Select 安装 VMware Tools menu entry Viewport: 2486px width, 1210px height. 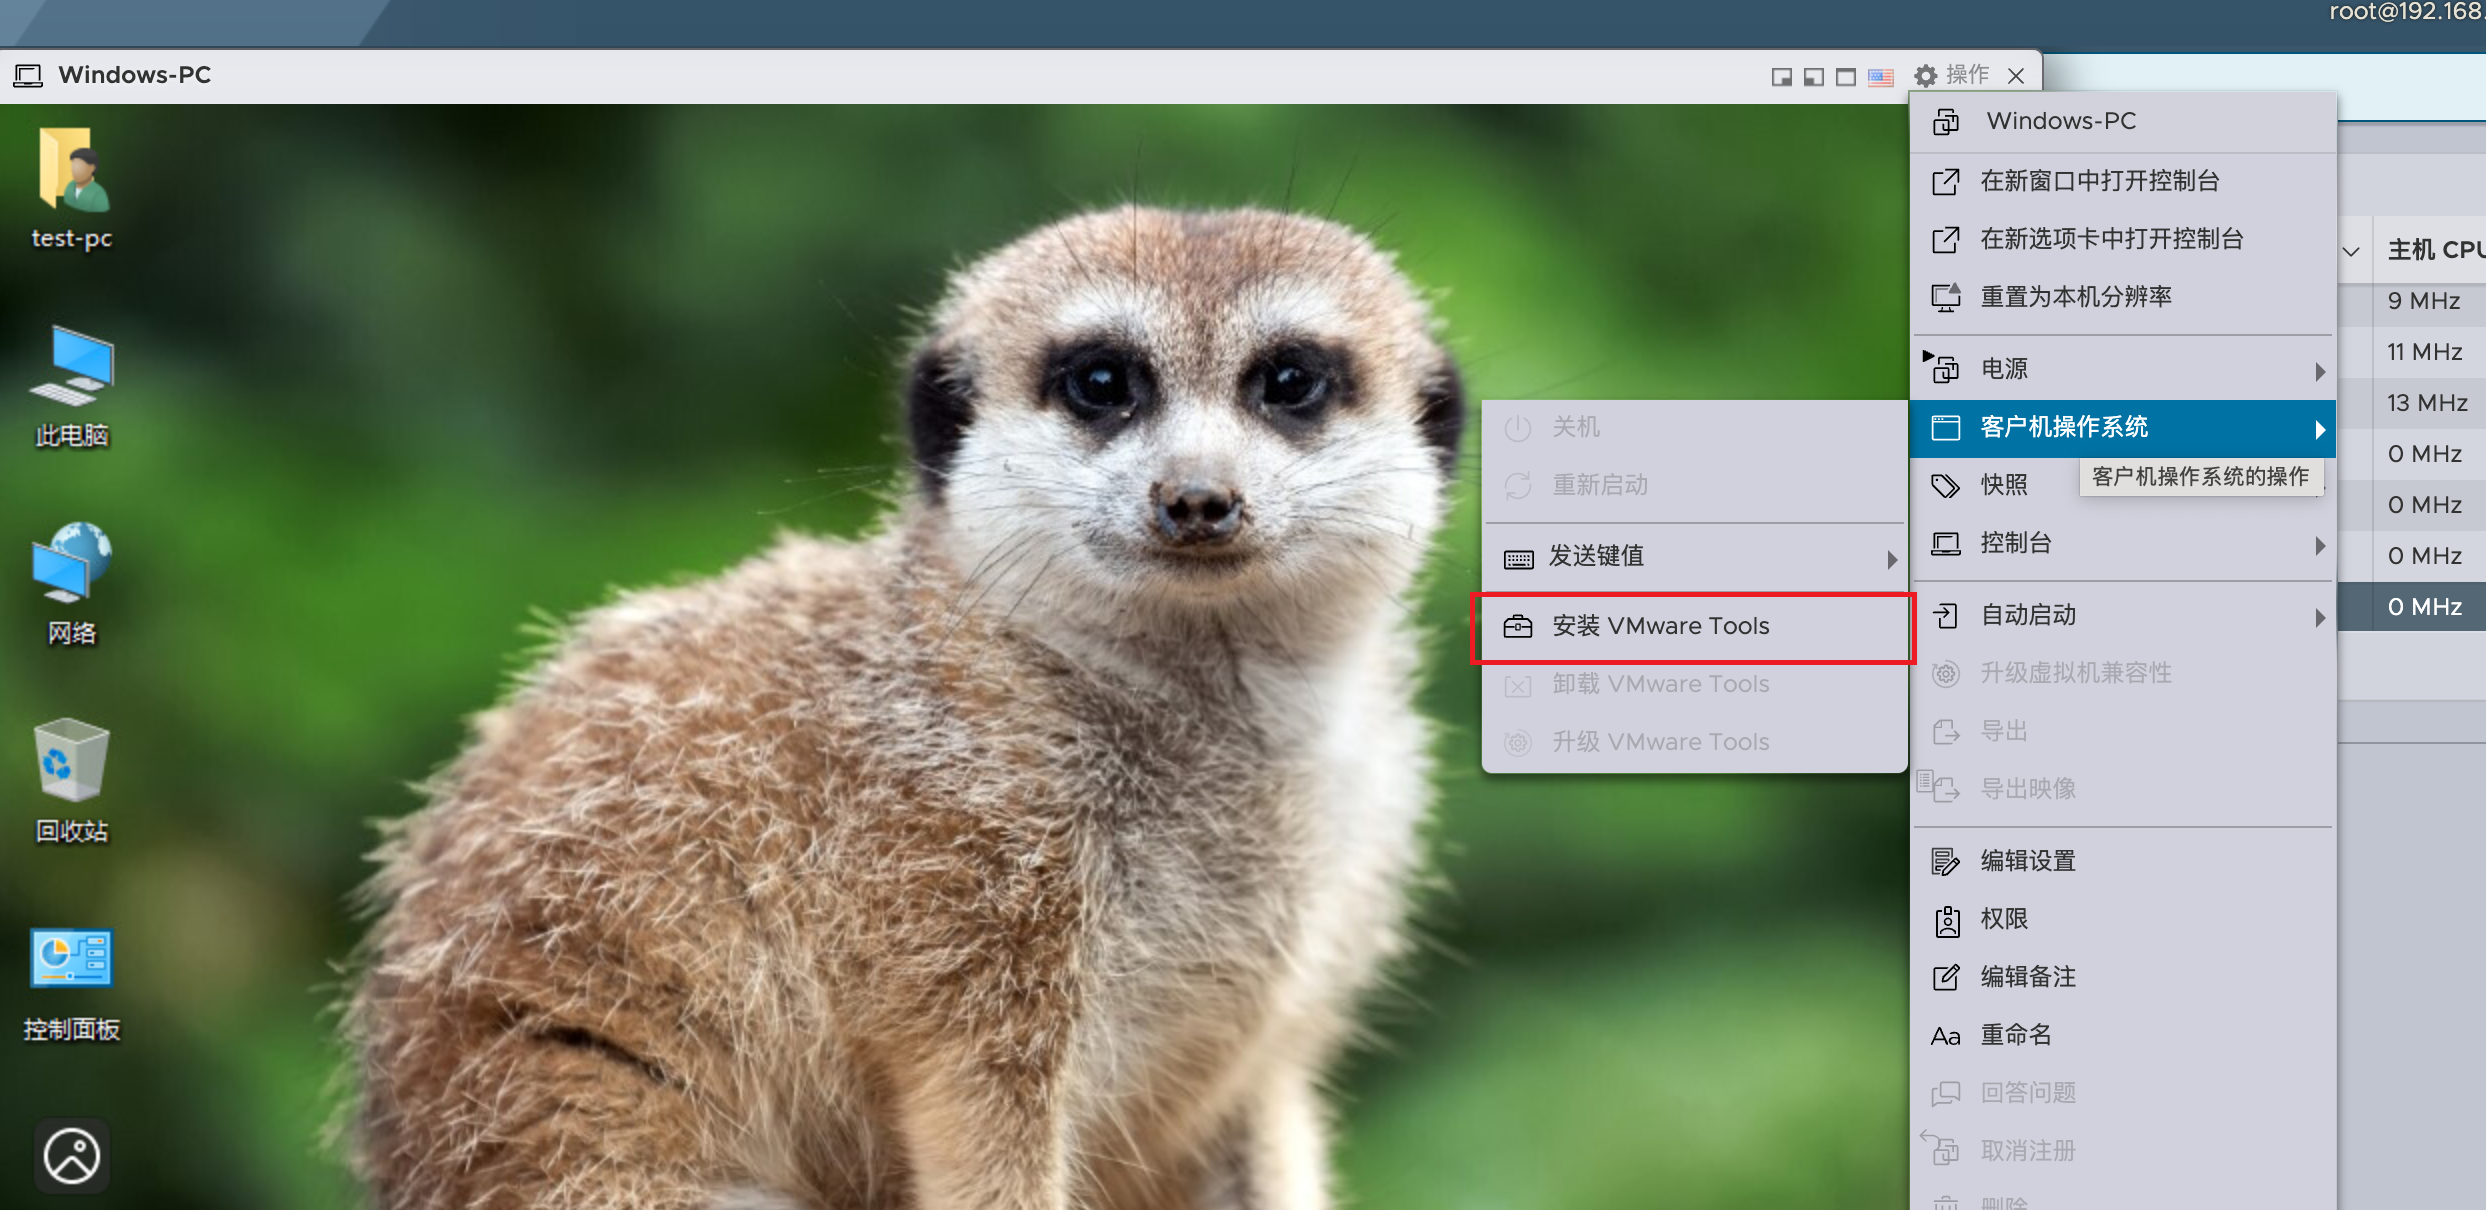(1660, 626)
